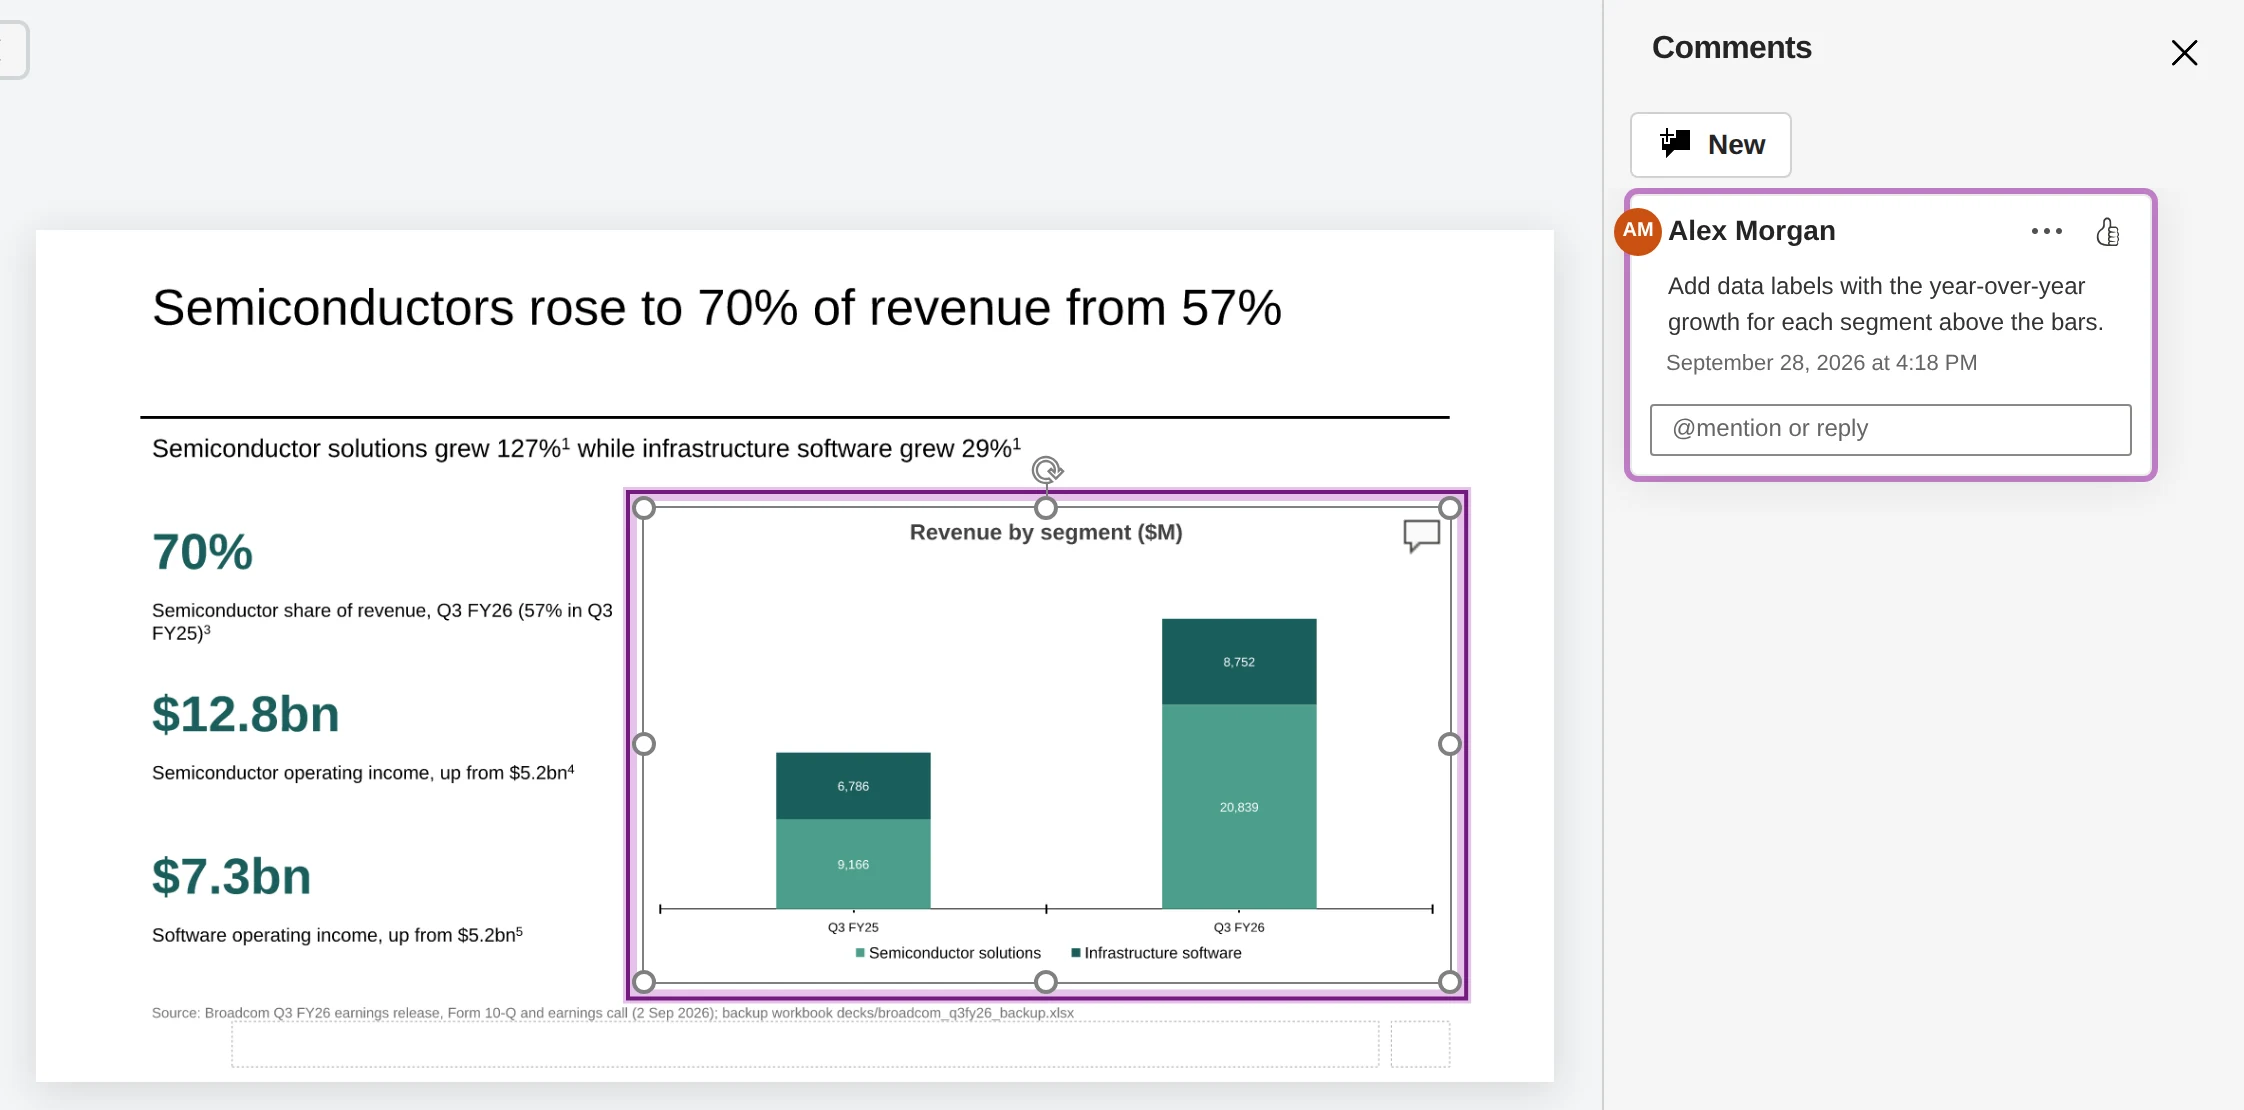Click the 6,786 bar segment for Q3 FY25
The width and height of the screenshot is (2244, 1110).
coord(853,786)
